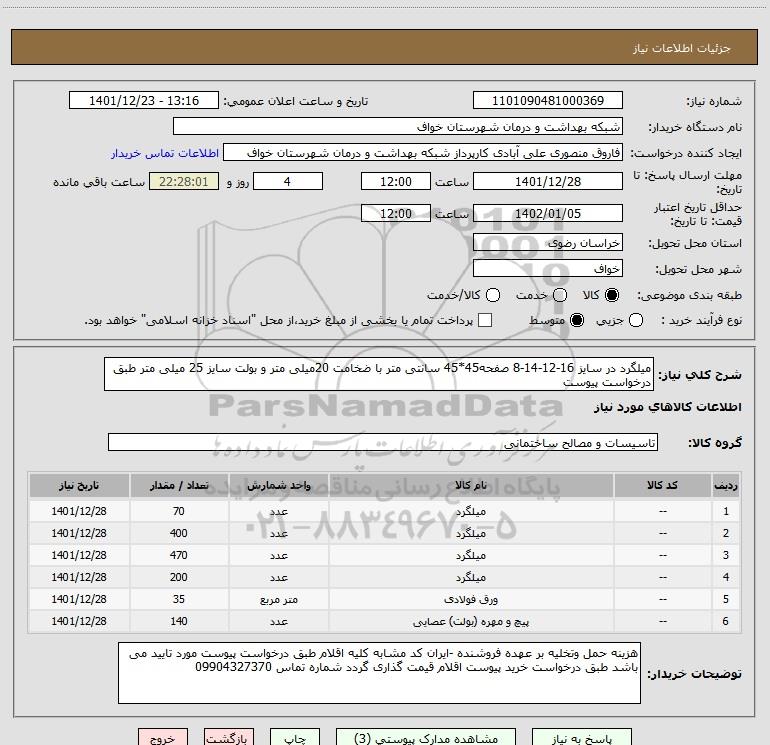This screenshot has height=745, width=770.
Task: Click the remaining time 22:28:01 field
Action: click(x=184, y=181)
